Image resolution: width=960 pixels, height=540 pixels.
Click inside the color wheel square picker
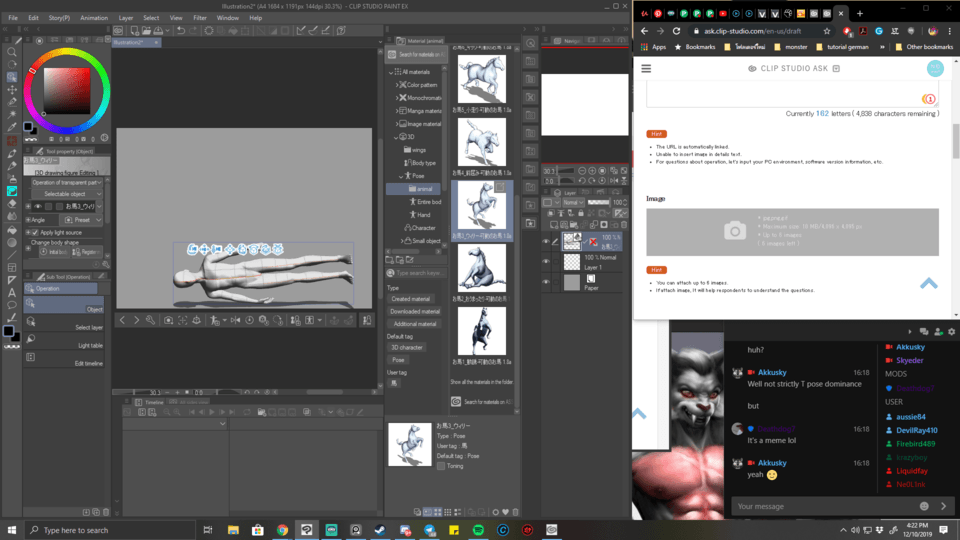66,91
